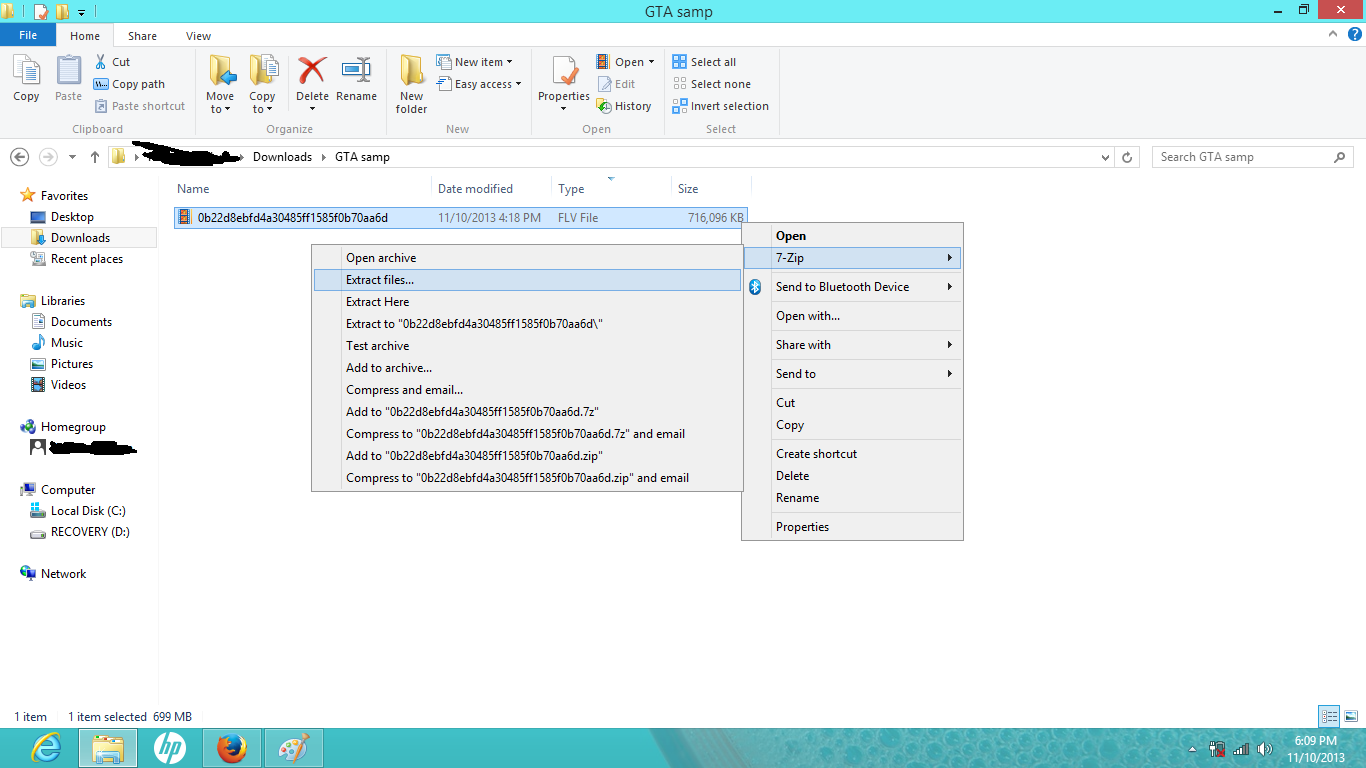This screenshot has width=1366, height=768.
Task: Collapse the ribbon with the chevron
Action: pos(1332,34)
